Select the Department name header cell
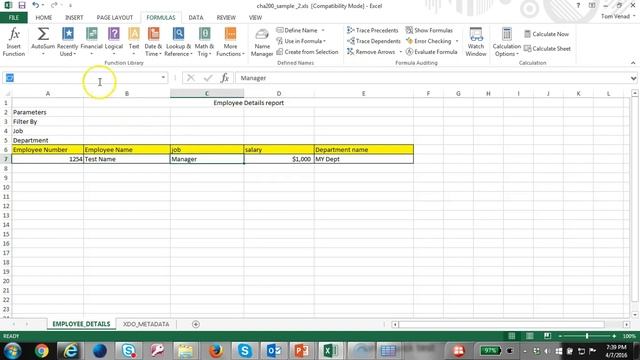This screenshot has width=640, height=360. point(364,150)
